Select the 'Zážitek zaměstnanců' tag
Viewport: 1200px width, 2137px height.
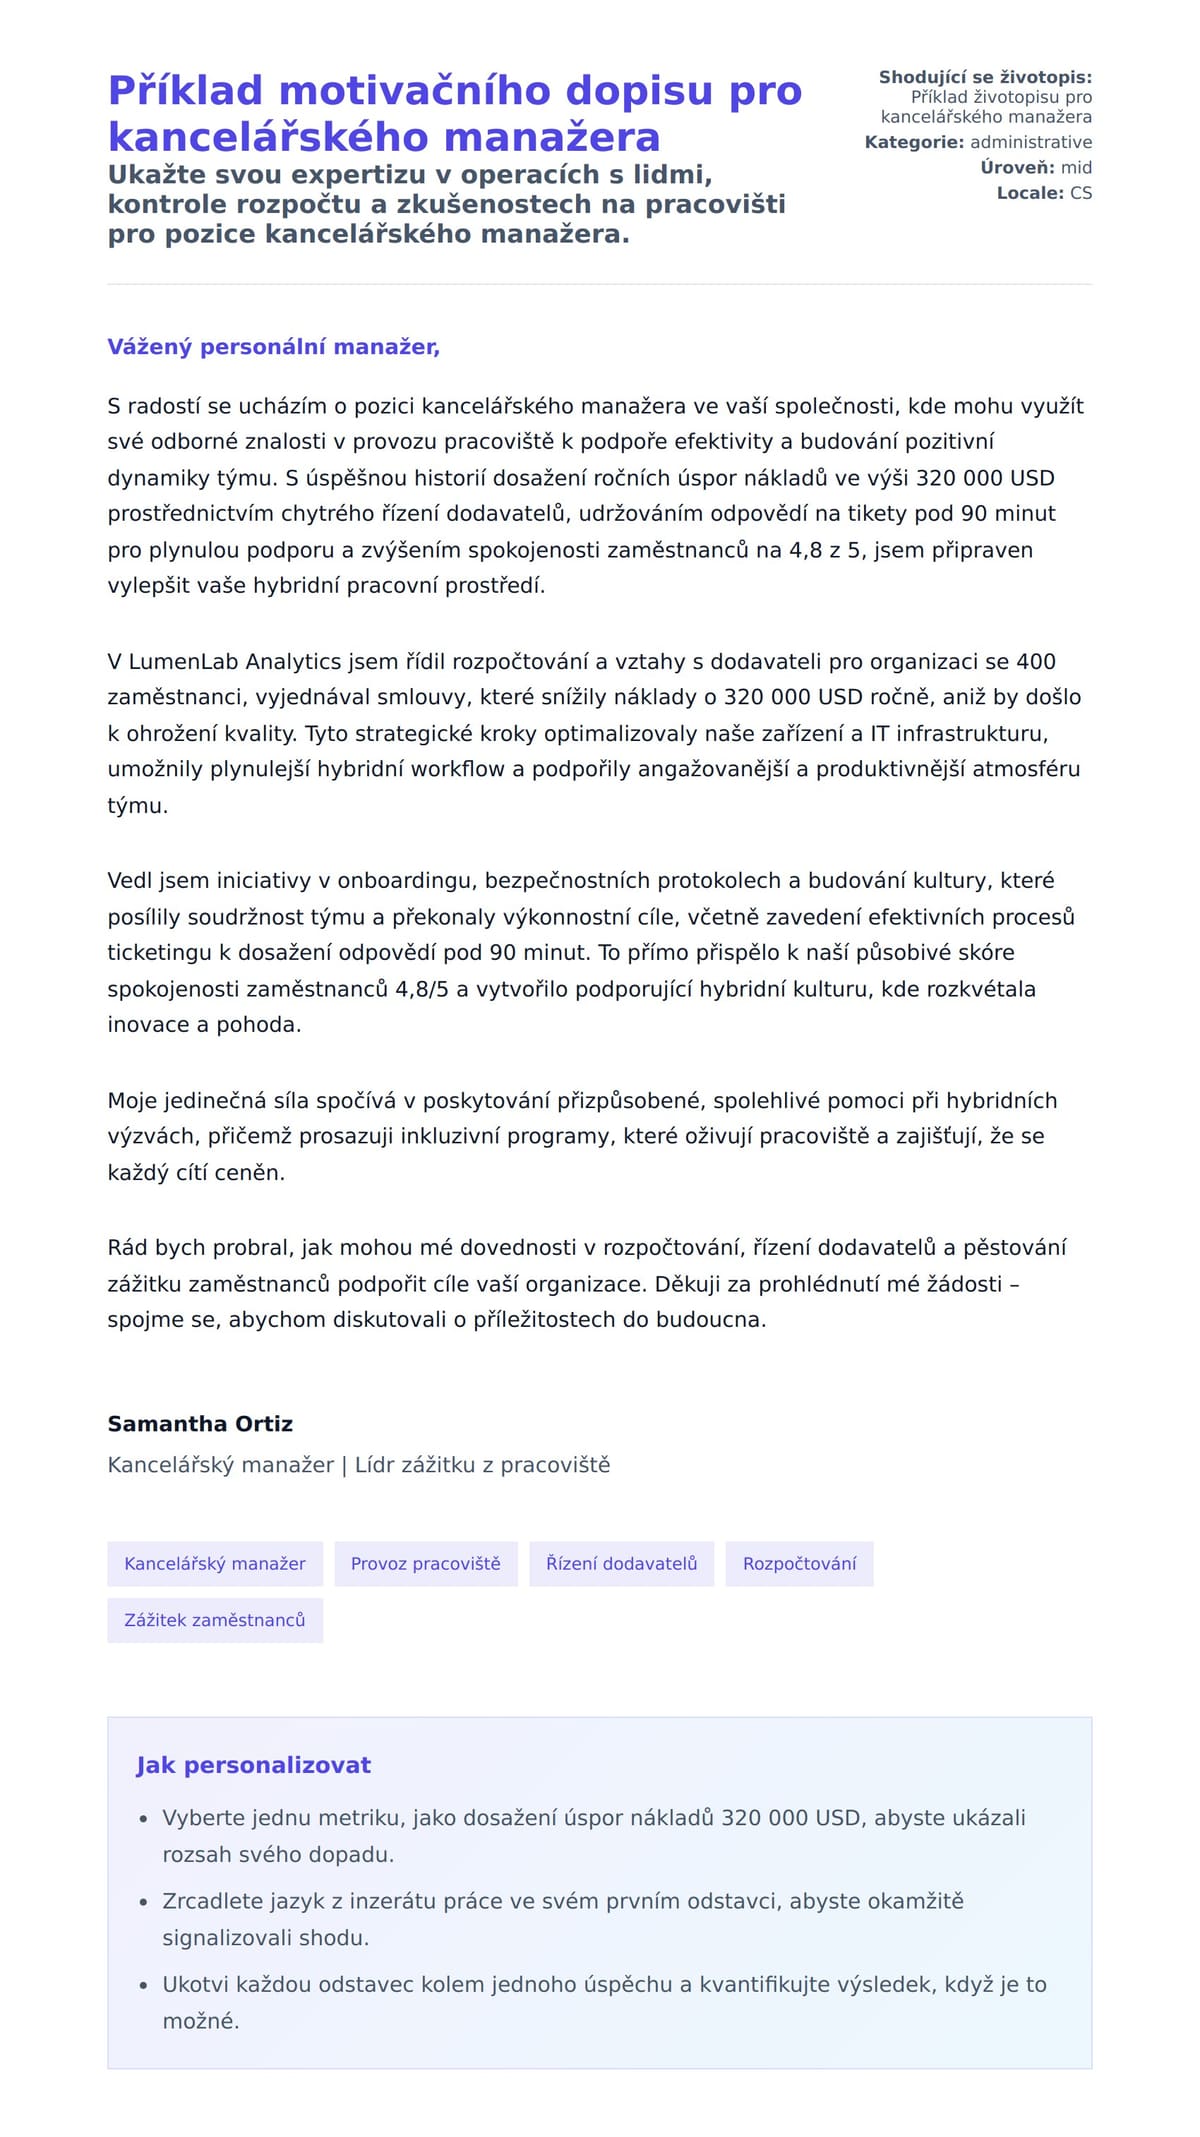(215, 1620)
